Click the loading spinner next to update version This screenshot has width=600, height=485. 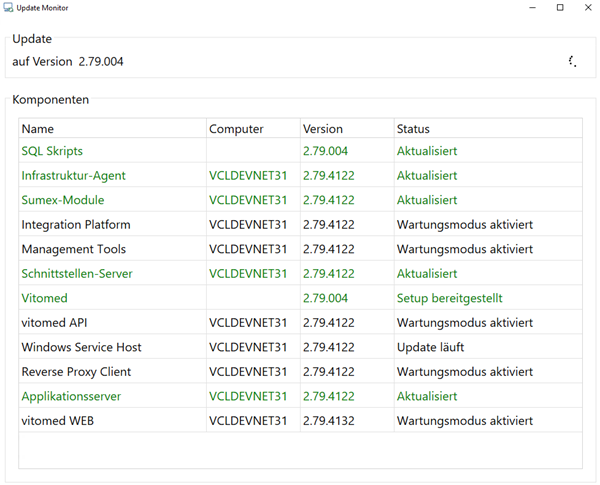tap(572, 61)
